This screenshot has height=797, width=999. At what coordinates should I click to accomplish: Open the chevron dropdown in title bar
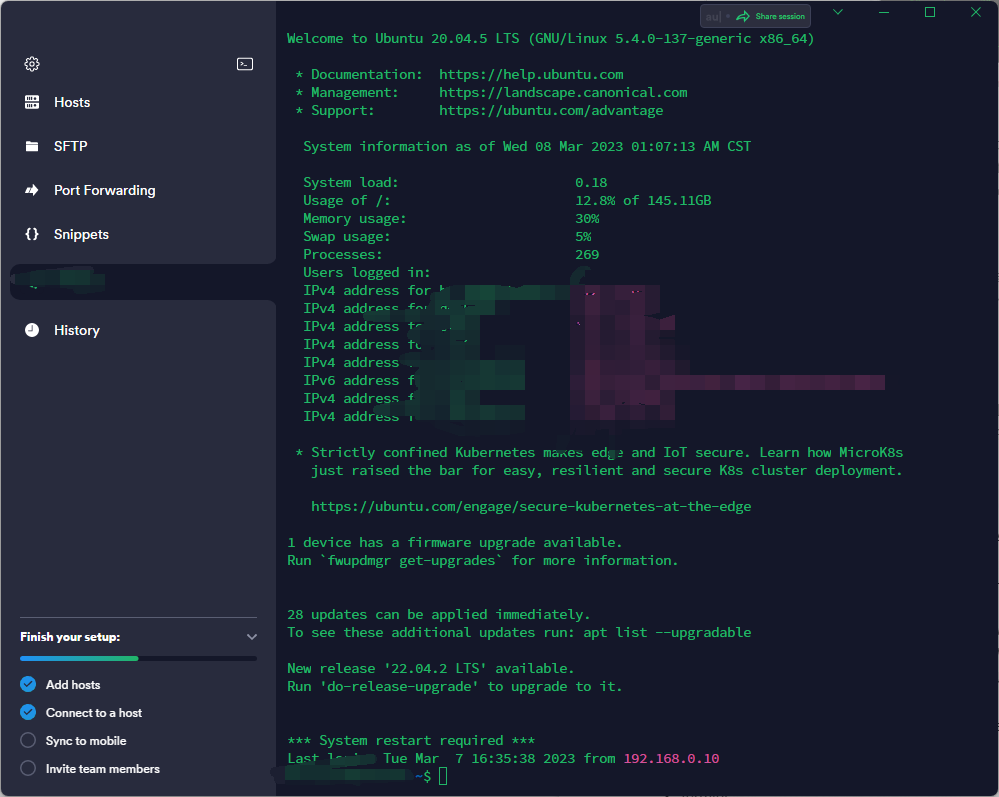(838, 12)
